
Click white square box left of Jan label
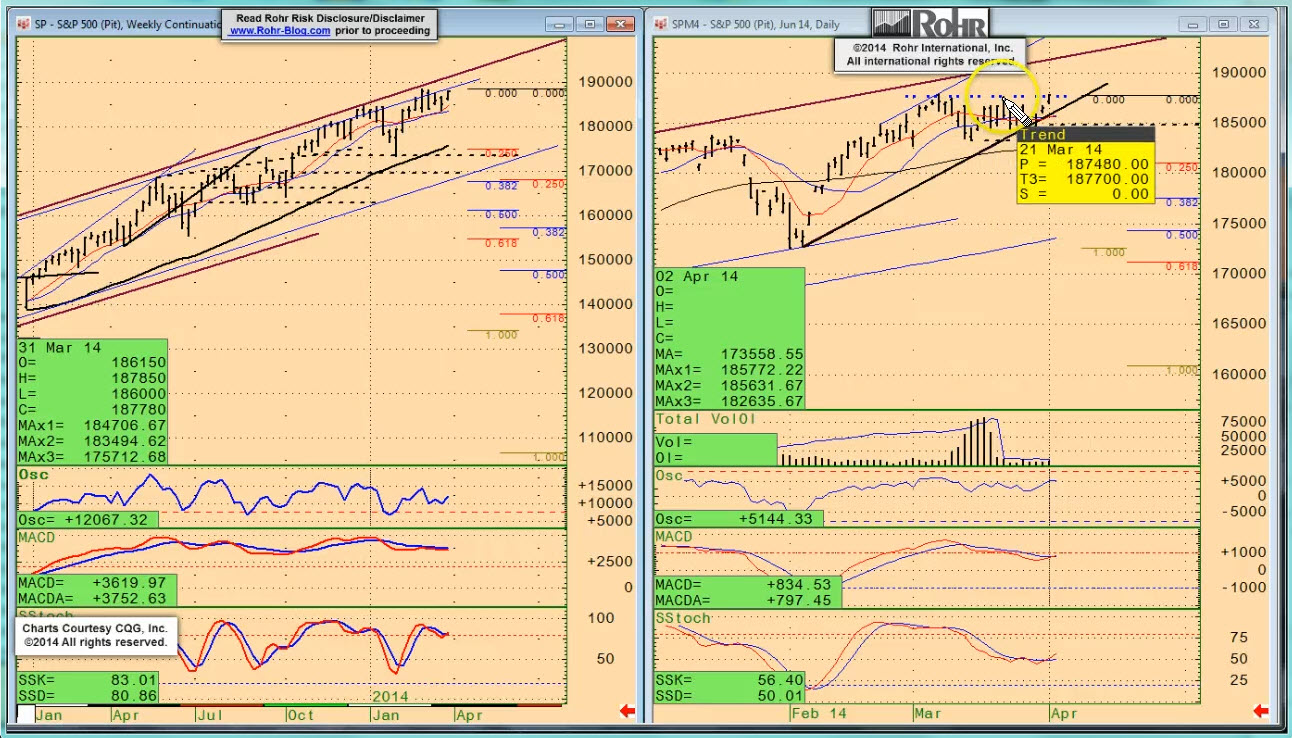(x=24, y=714)
